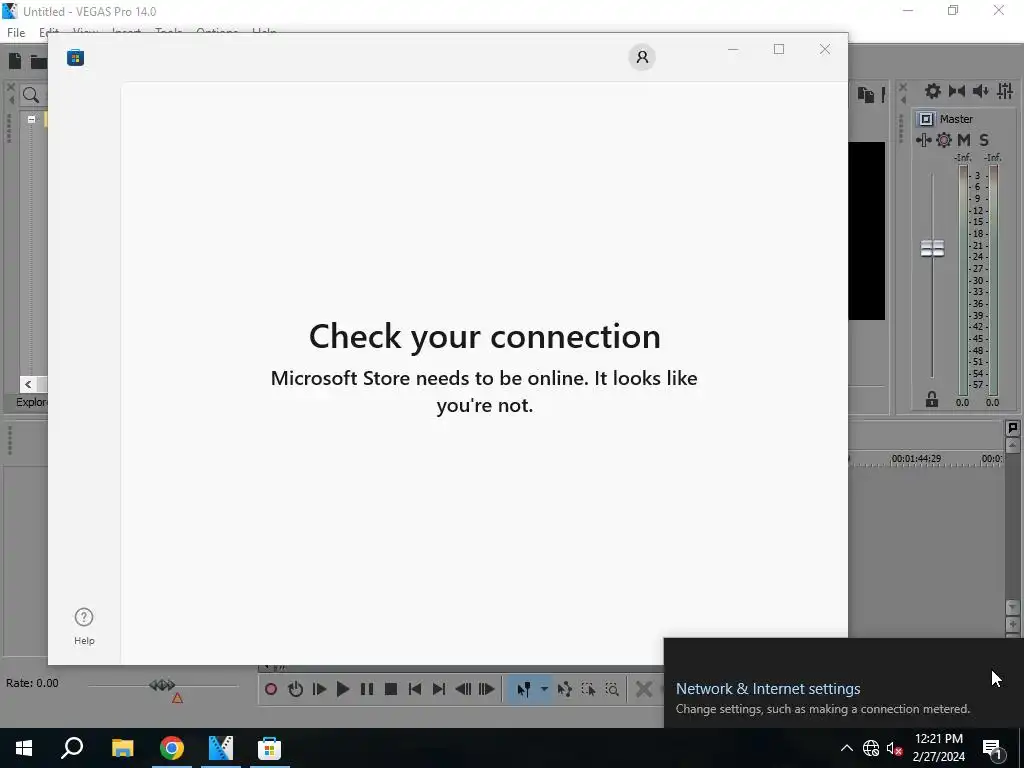
Task: Open the Windows Start menu
Action: coord(24,748)
